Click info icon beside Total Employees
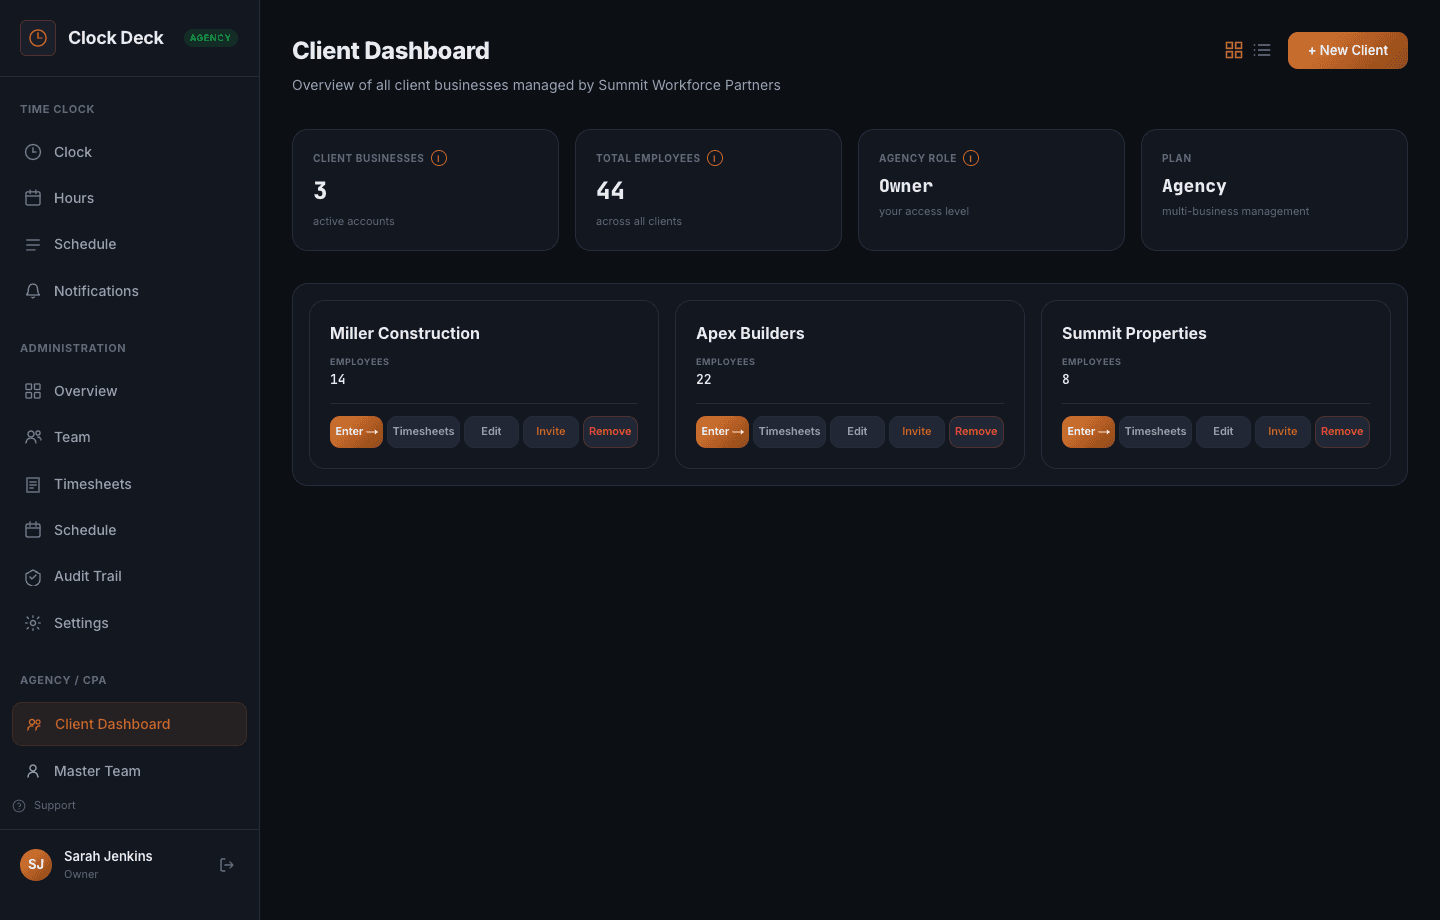Image resolution: width=1440 pixels, height=920 pixels. click(x=715, y=158)
